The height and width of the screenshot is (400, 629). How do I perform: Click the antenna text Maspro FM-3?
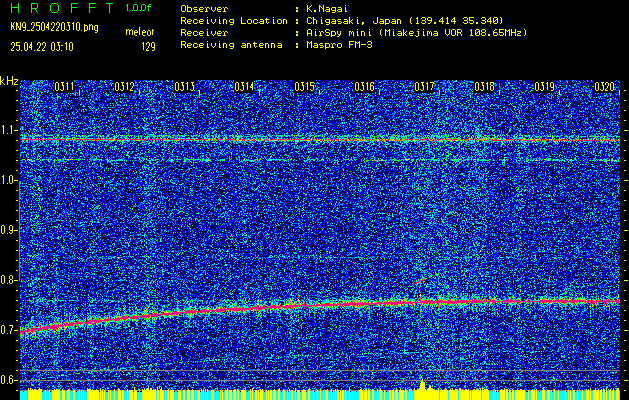338,45
